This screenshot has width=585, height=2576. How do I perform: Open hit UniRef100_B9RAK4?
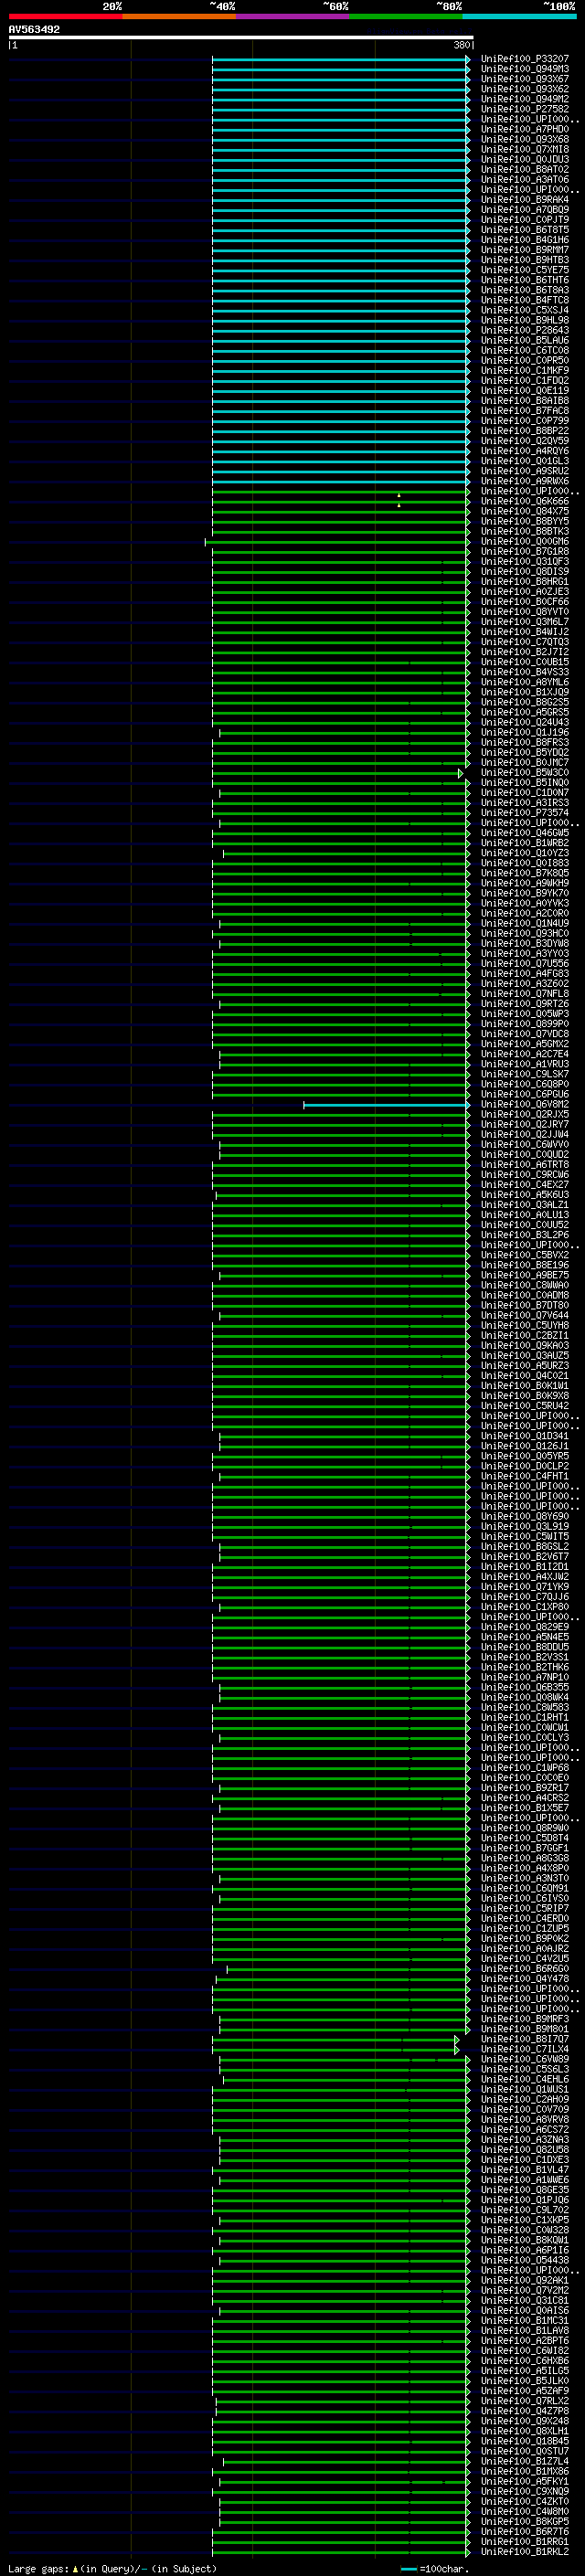click(525, 200)
